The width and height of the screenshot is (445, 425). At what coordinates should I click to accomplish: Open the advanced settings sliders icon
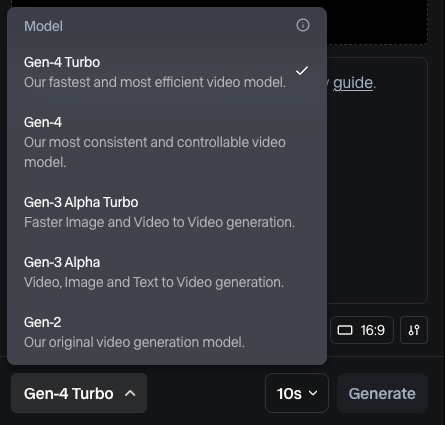pos(414,330)
